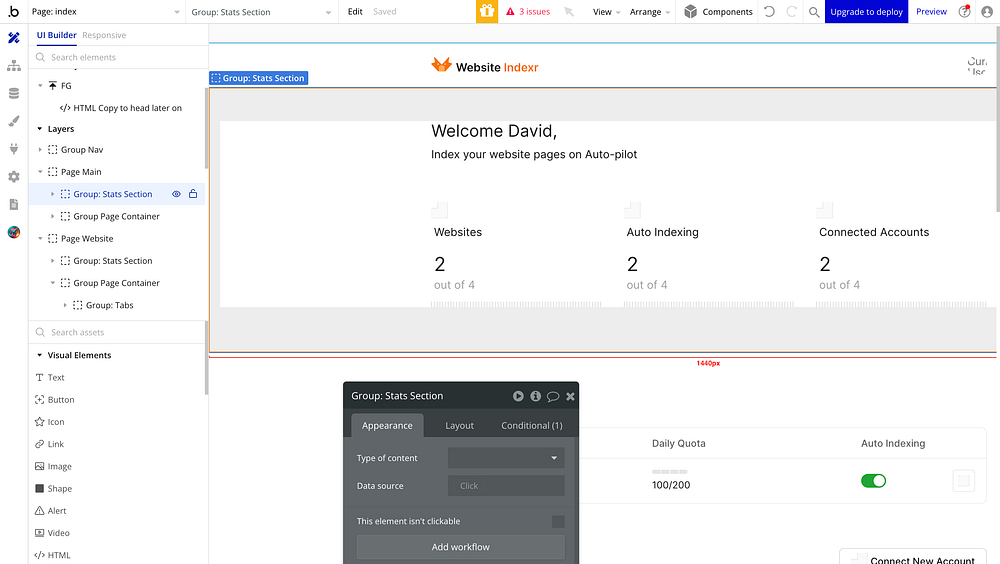Collapse the Layers section
1000x564 pixels.
point(40,129)
